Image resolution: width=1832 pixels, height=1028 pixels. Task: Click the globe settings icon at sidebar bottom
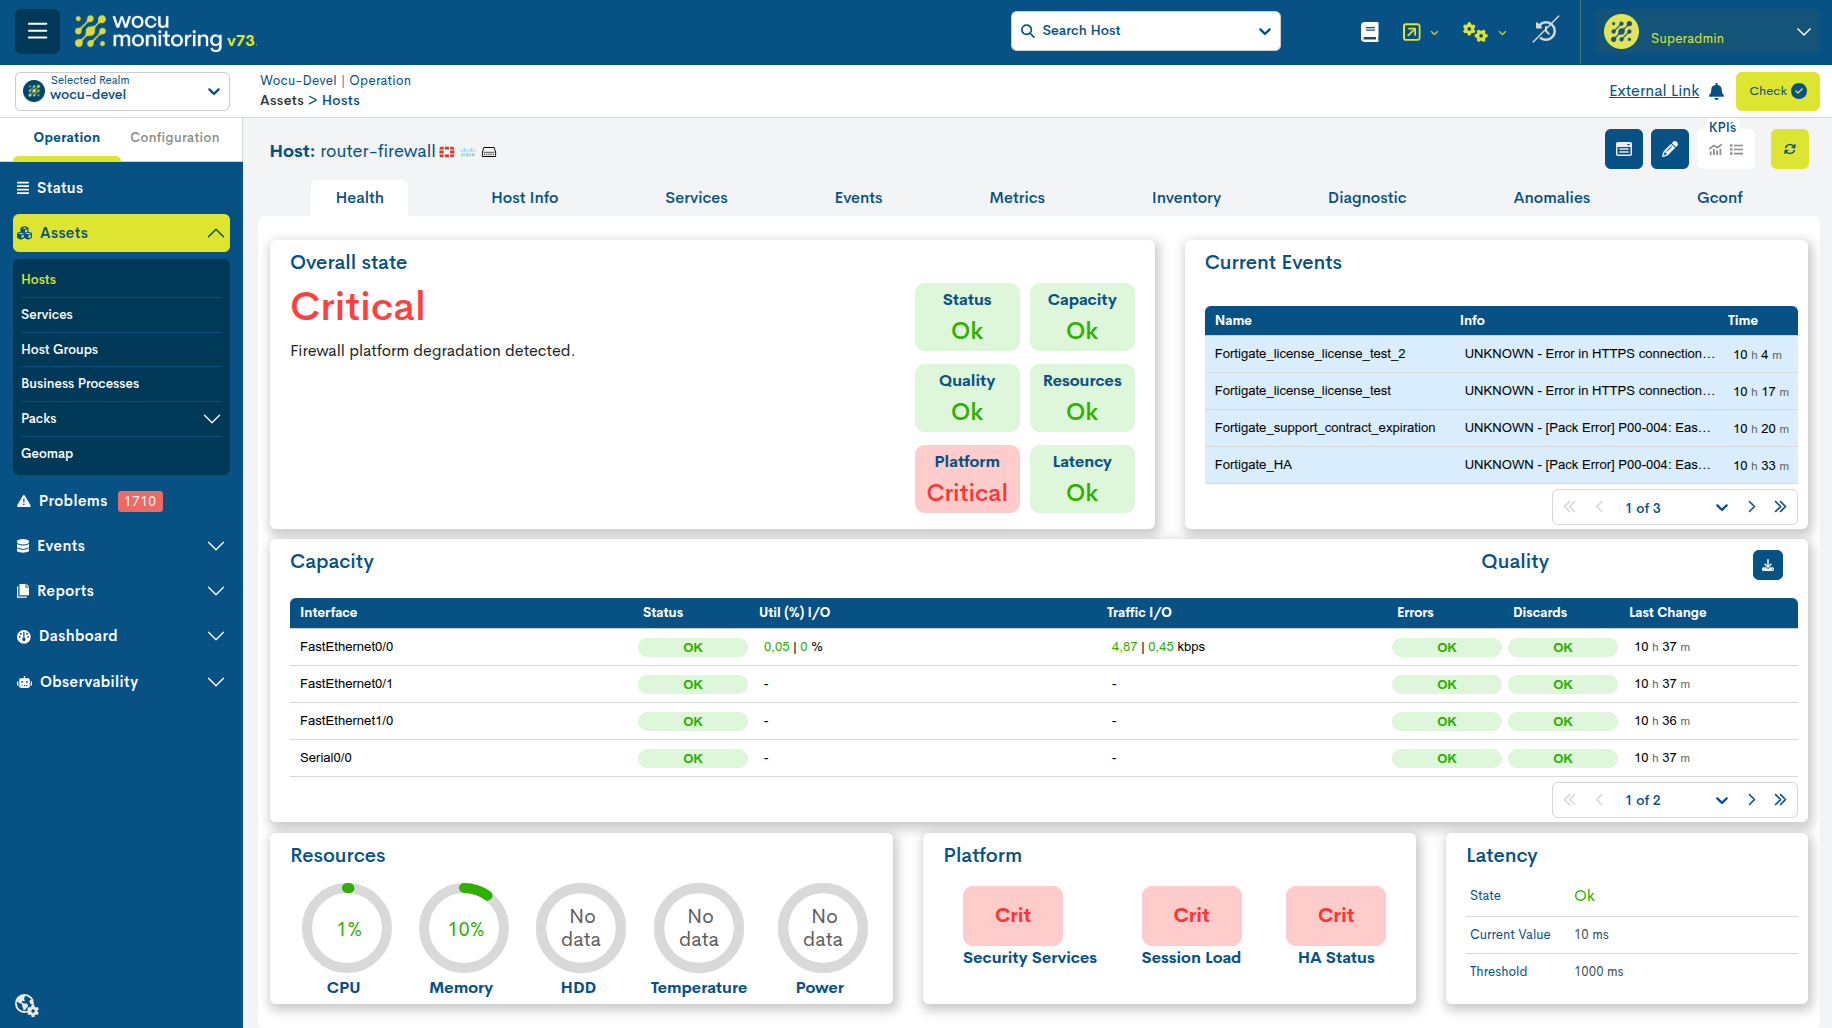27,1005
